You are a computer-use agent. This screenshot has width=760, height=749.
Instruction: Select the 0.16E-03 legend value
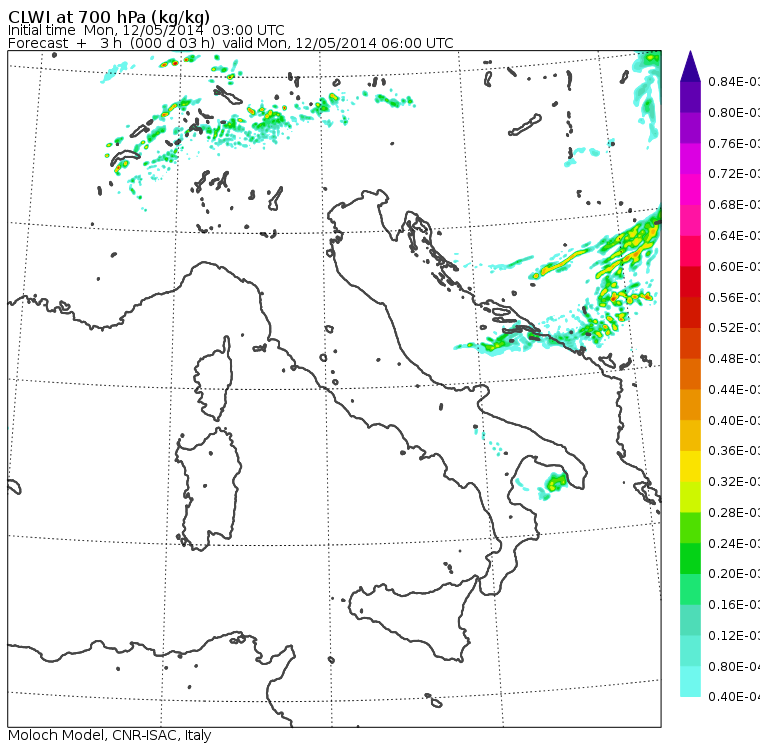pyautogui.click(x=734, y=605)
